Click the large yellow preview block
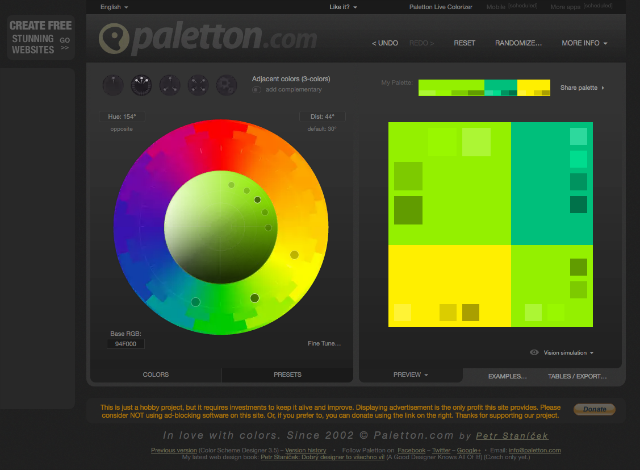The height and width of the screenshot is (470, 640). coord(449,286)
